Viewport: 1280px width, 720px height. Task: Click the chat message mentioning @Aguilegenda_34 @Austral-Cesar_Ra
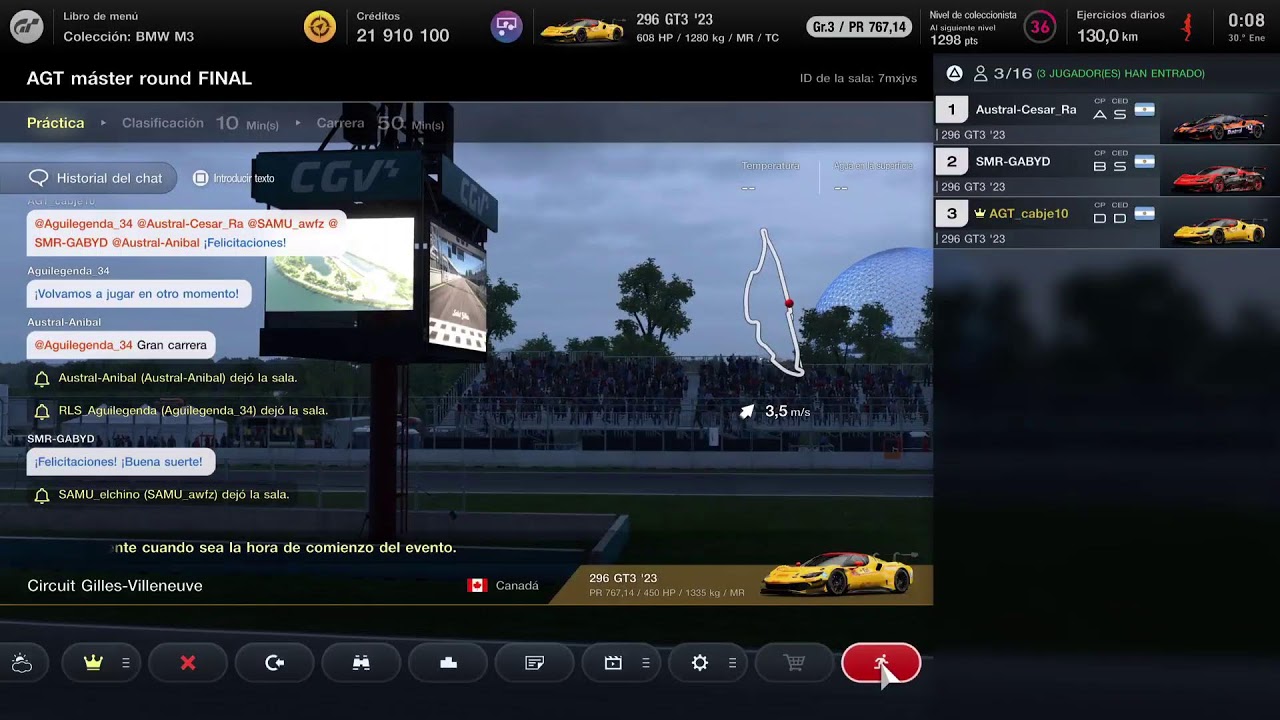pyautogui.click(x=187, y=233)
